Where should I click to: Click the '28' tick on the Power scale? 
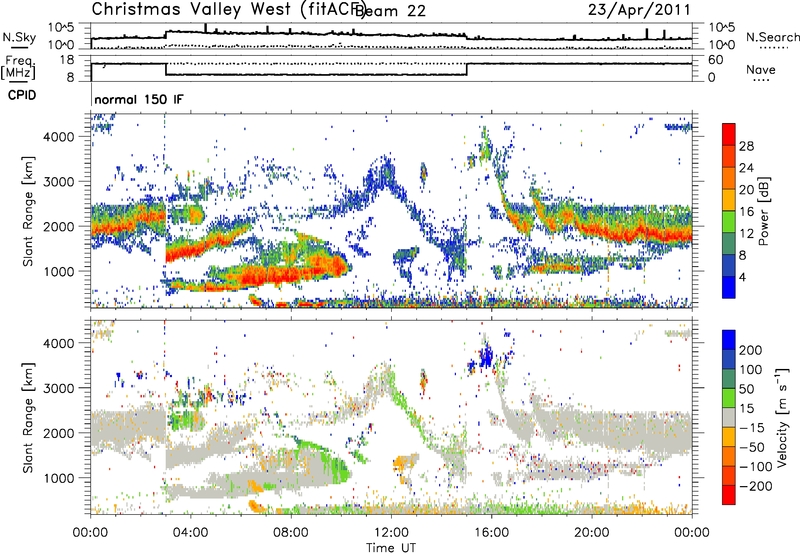click(746, 146)
